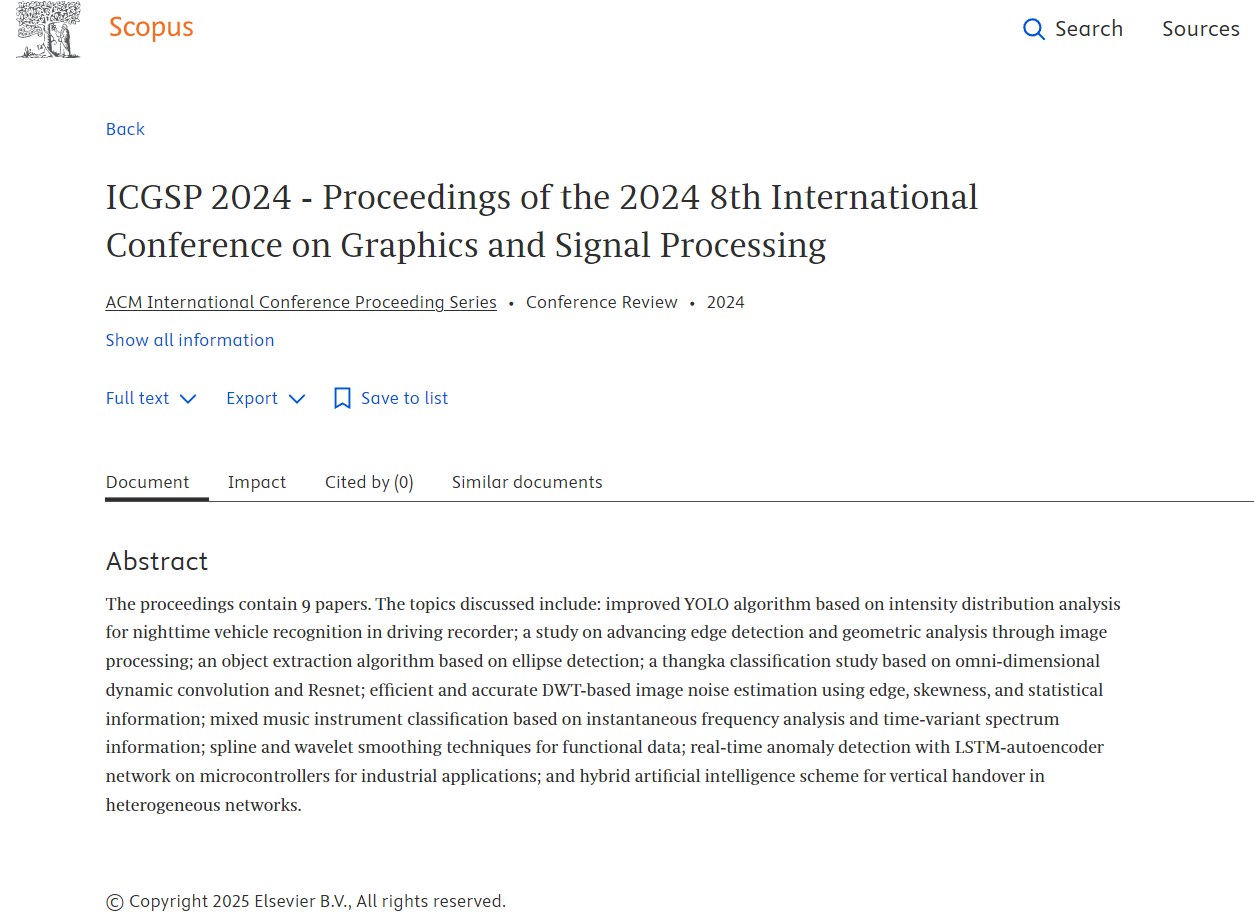Go to Sources
Viewport: 1254px width, 916px height.
1201,29
